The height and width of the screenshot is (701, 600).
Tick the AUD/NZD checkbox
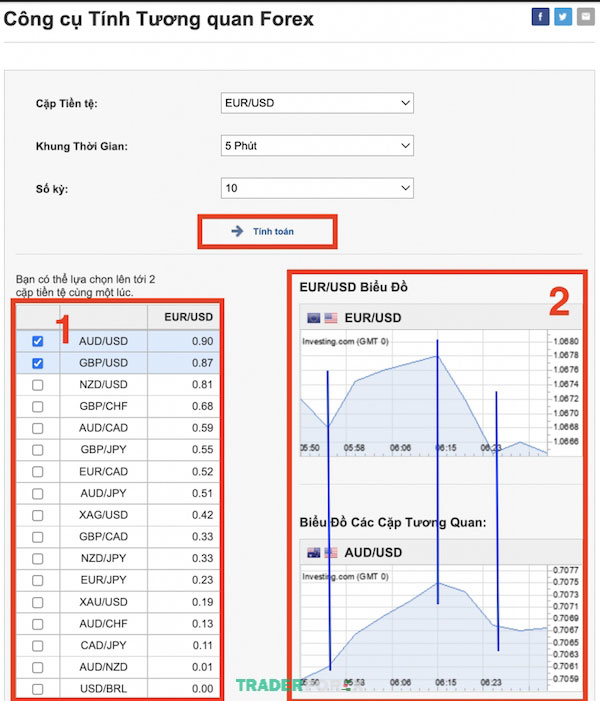click(38, 667)
